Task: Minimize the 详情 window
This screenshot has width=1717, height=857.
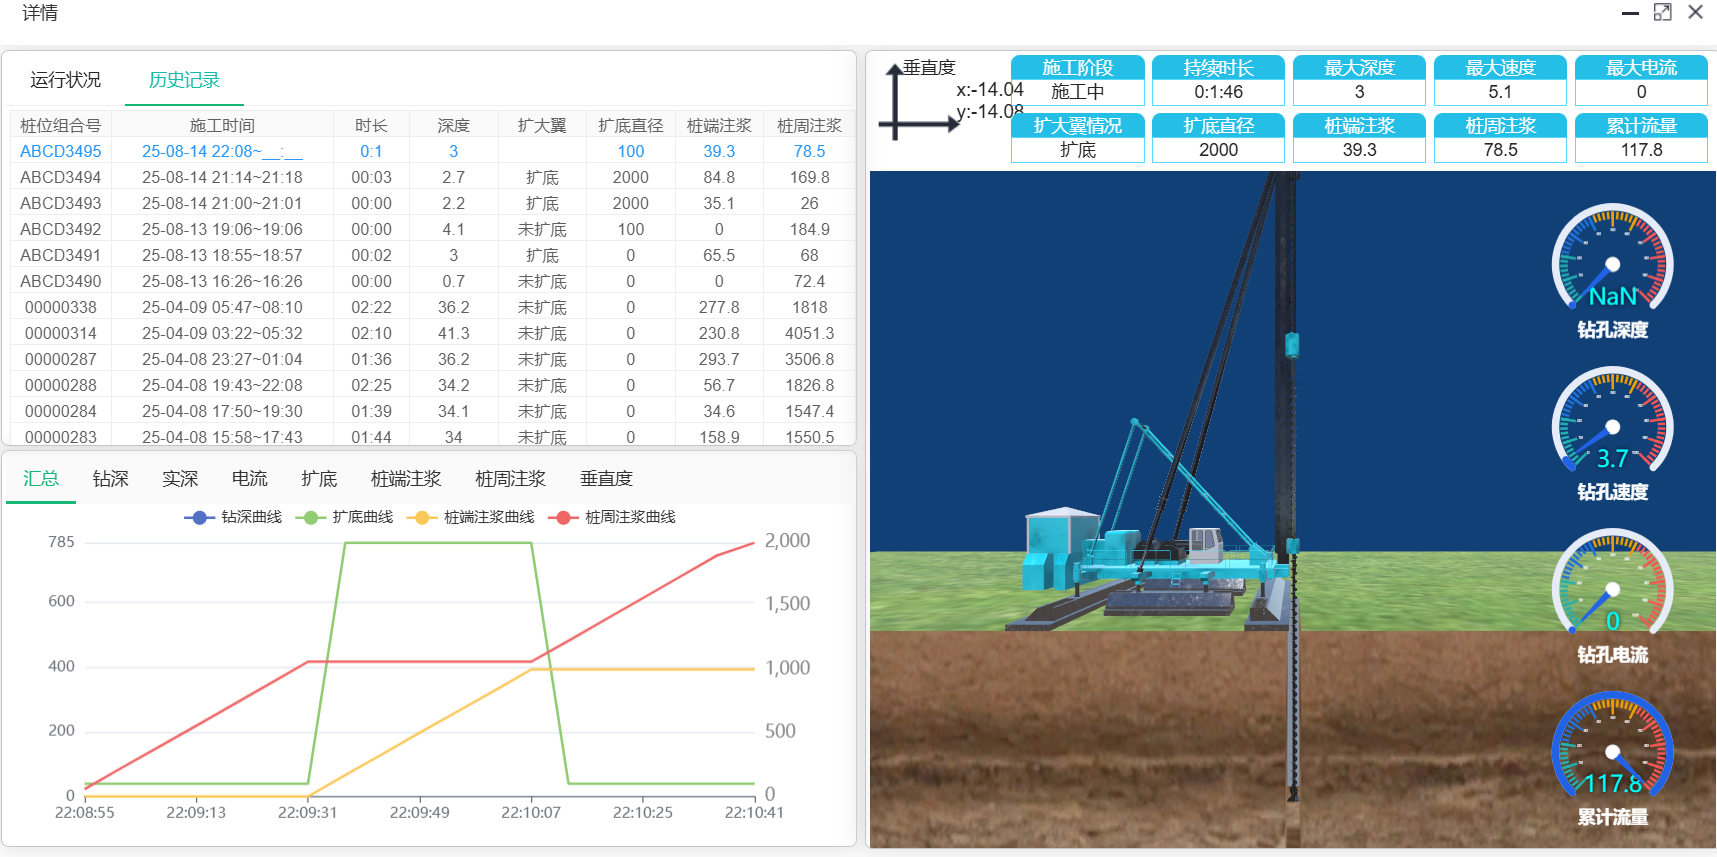Action: pyautogui.click(x=1630, y=13)
